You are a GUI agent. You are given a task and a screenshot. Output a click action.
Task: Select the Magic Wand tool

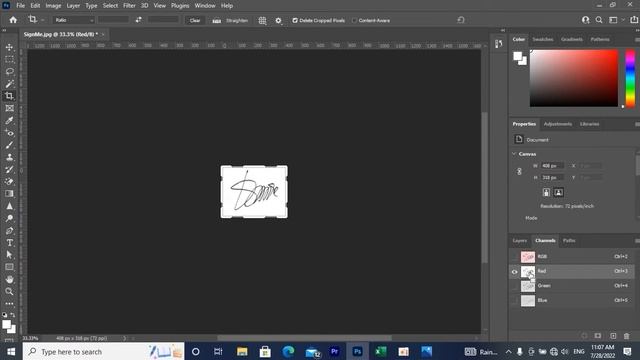[x=9, y=84]
